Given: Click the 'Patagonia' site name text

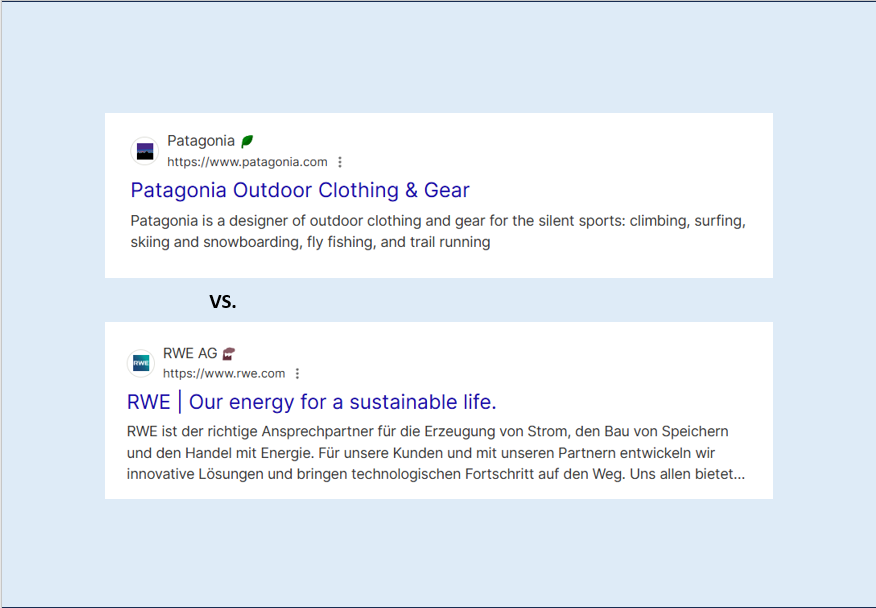Looking at the screenshot, I should click(201, 141).
